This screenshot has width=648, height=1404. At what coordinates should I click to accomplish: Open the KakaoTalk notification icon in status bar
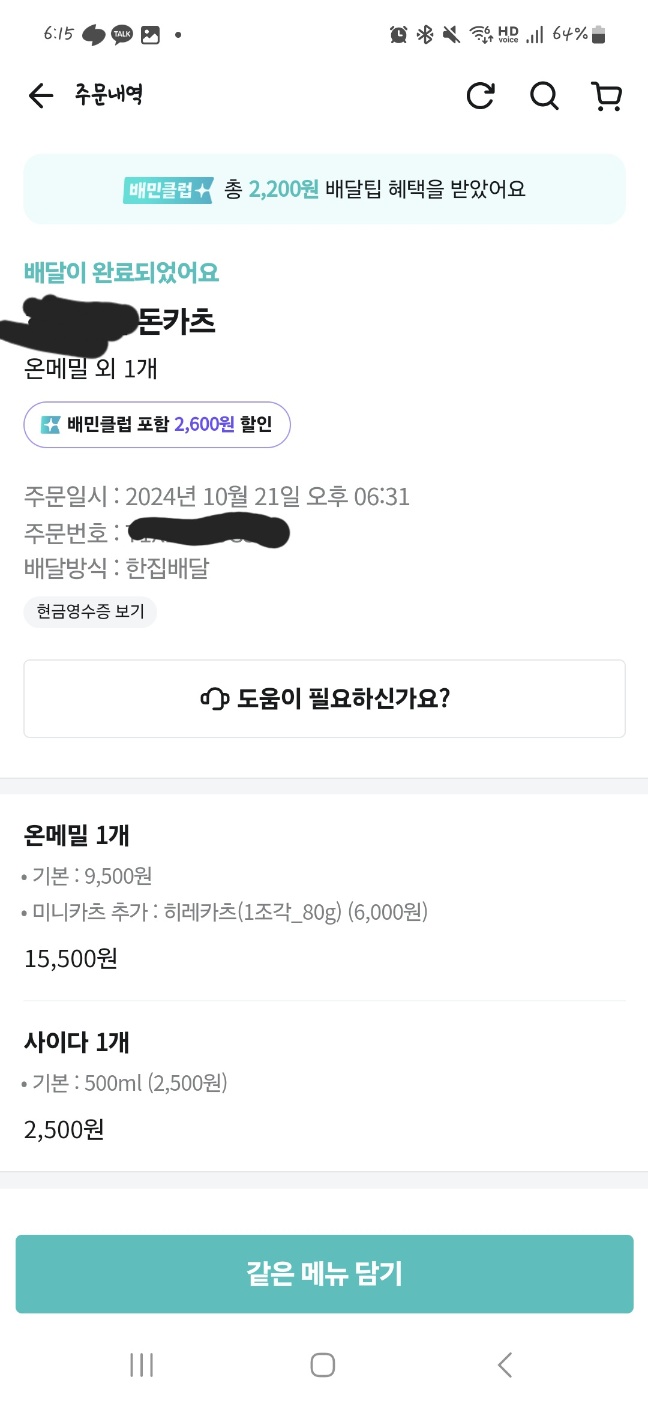[x=122, y=34]
